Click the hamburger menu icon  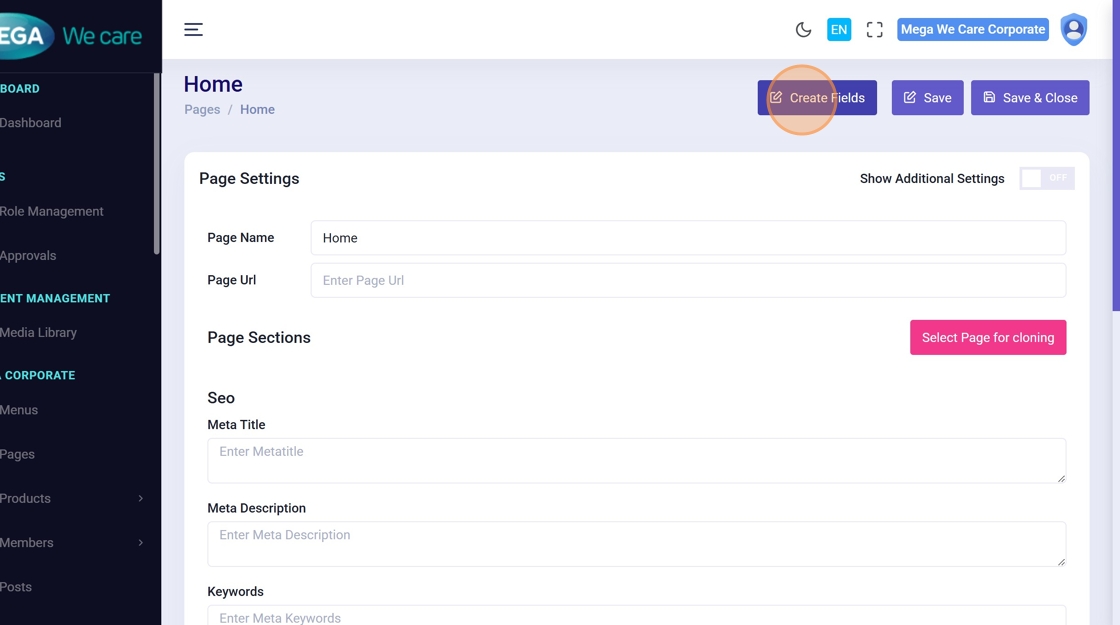[x=193, y=30]
